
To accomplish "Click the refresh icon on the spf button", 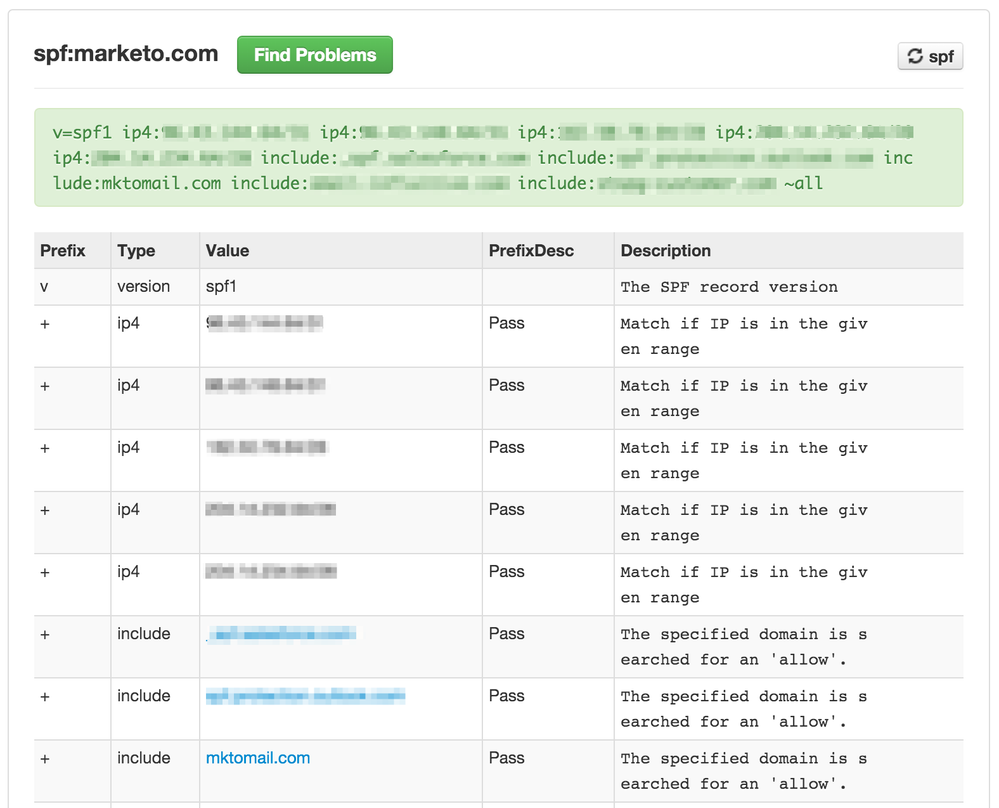I will 915,57.
